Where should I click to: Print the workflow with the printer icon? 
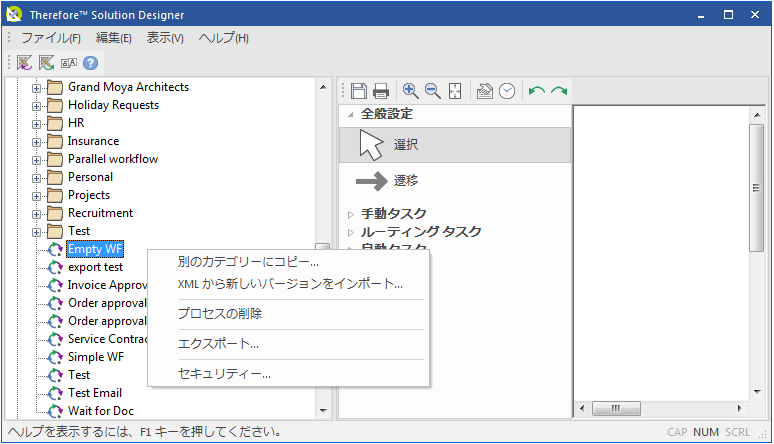point(381,91)
